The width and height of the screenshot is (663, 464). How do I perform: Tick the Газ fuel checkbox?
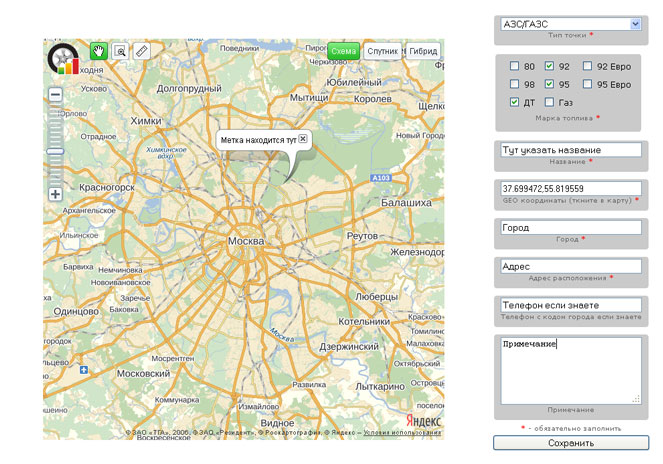pyautogui.click(x=550, y=102)
